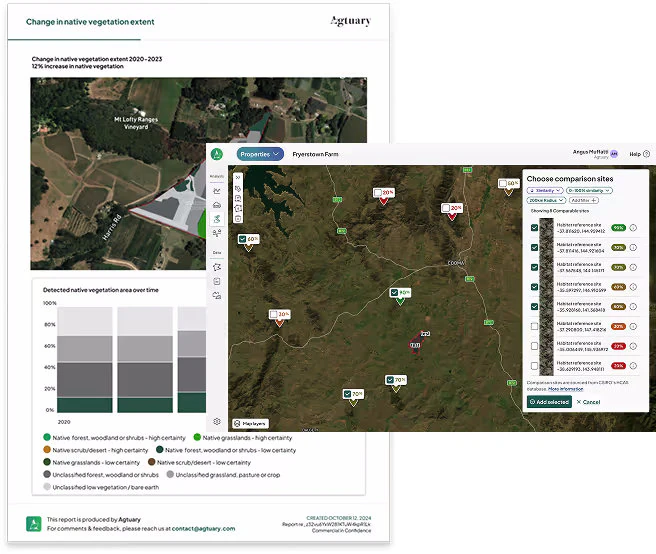Click the Native scrub/desert high certainty legend swatch

coord(47,450)
